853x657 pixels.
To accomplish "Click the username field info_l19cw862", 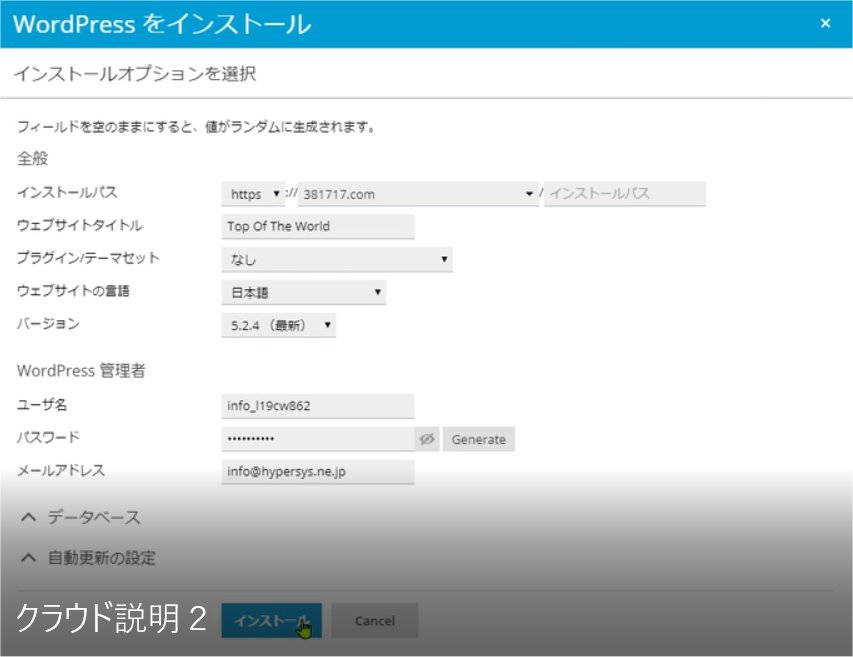I will point(318,406).
